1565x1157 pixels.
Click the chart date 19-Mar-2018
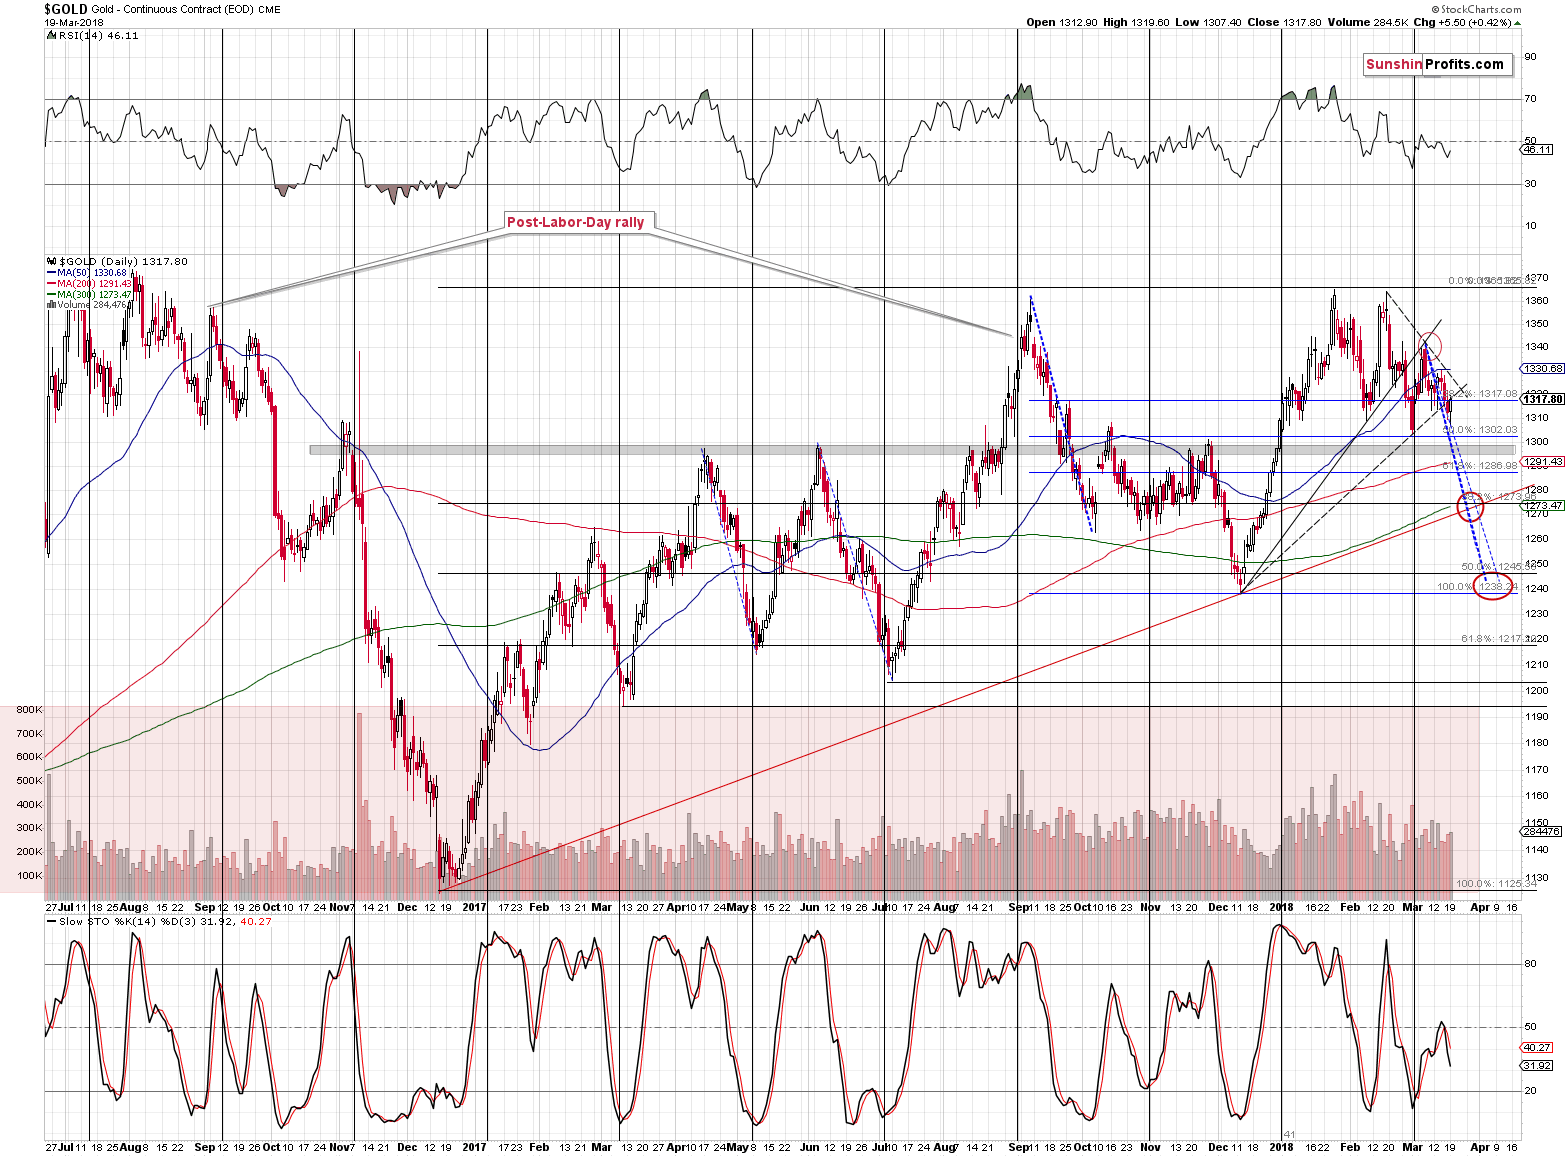72,22
